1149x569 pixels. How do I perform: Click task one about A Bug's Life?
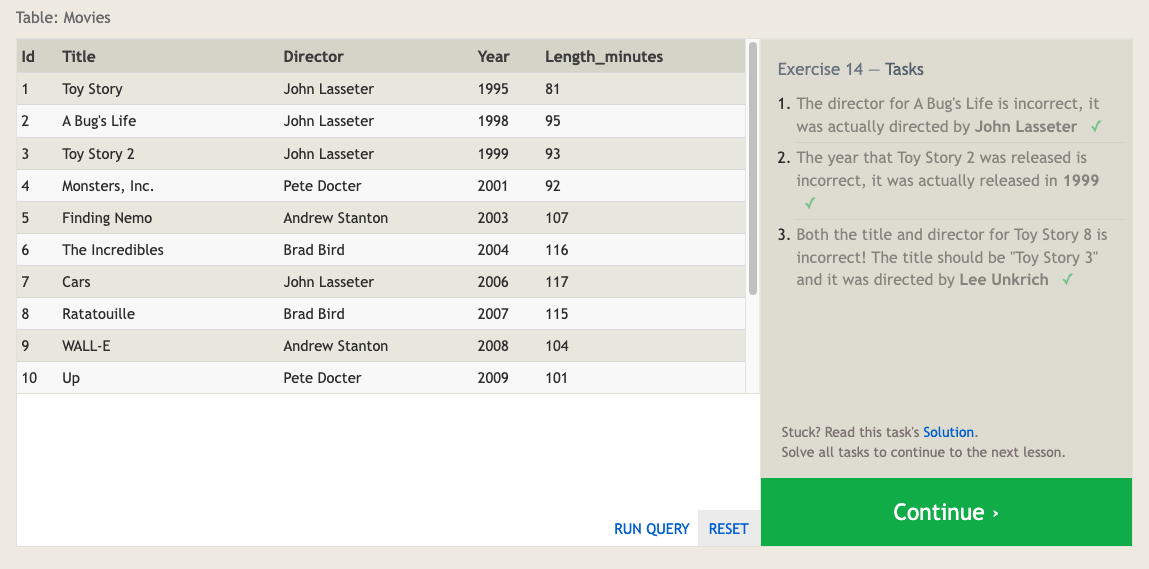click(x=947, y=115)
